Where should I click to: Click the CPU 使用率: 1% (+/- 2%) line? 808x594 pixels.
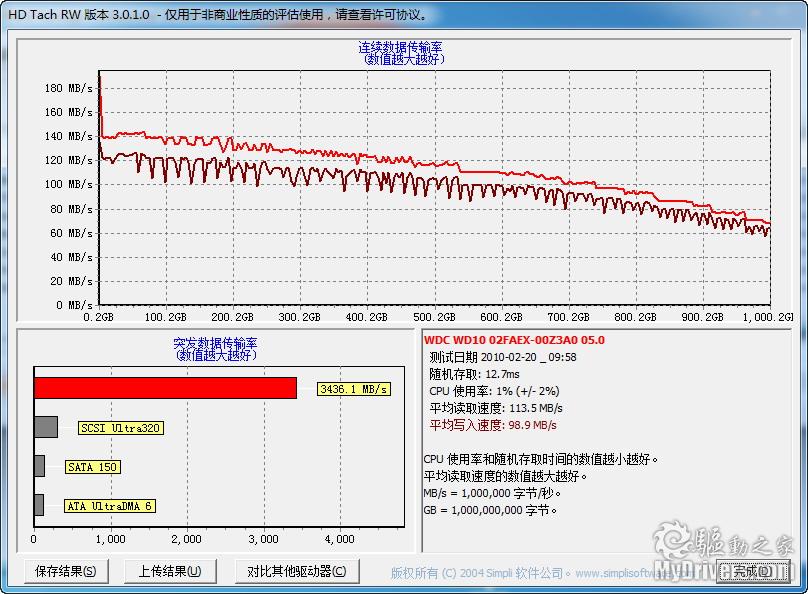(x=494, y=391)
